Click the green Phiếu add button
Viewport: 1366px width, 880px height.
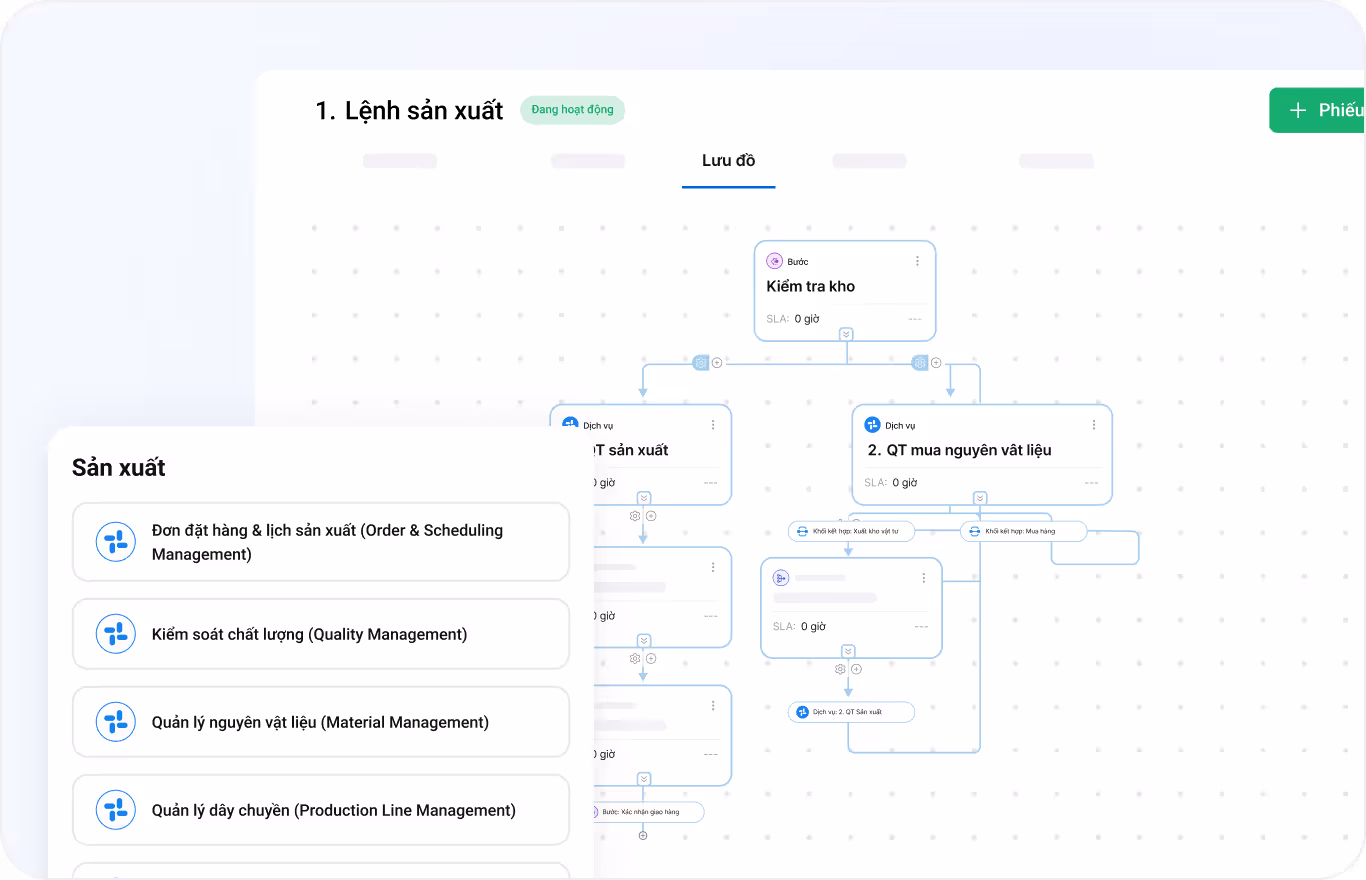coord(1317,110)
